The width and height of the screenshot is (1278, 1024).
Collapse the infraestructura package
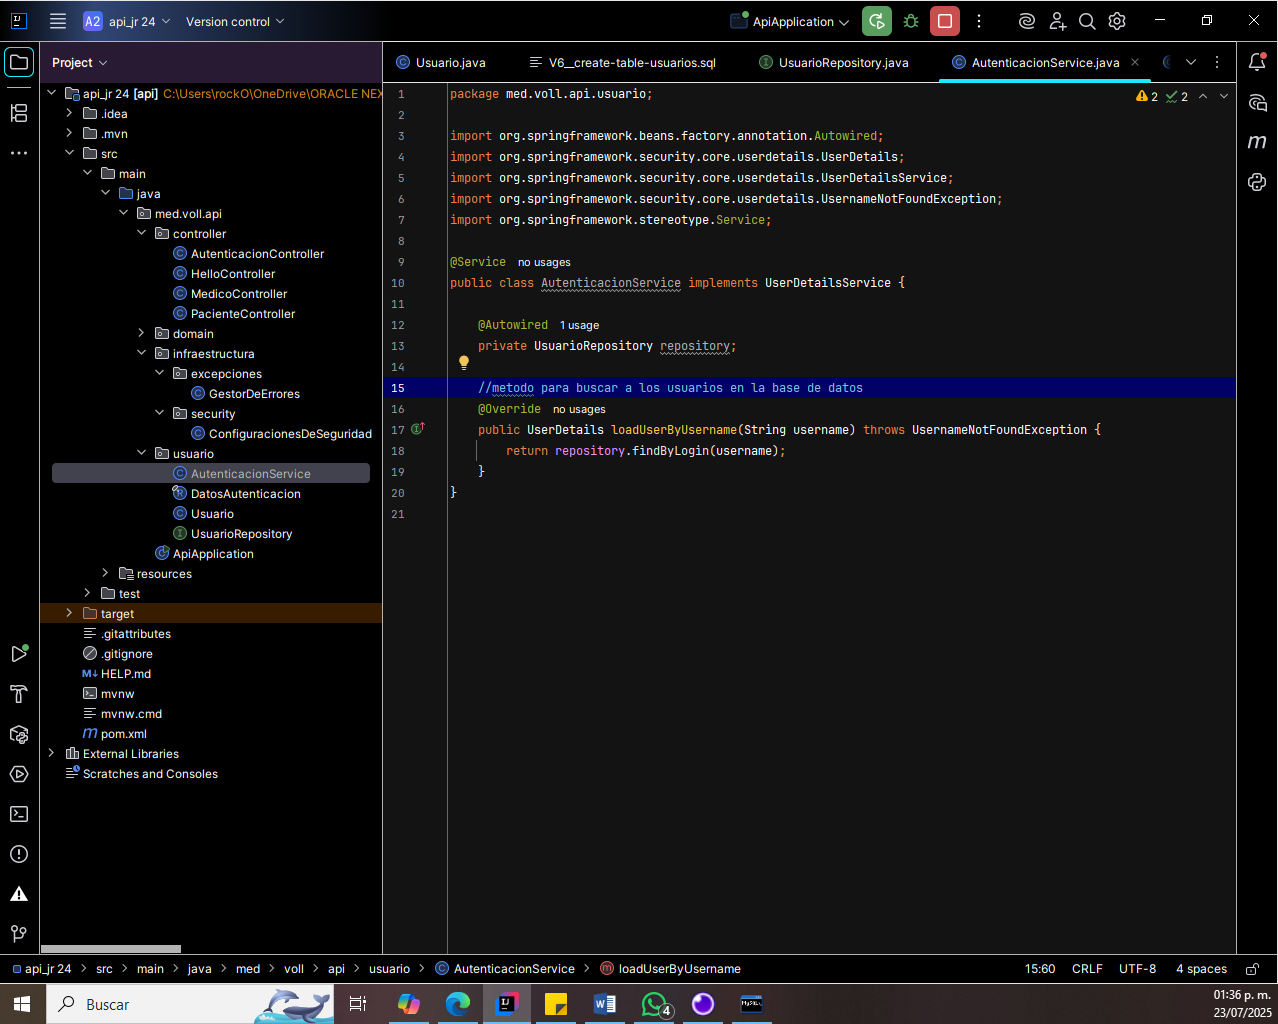[x=142, y=353]
